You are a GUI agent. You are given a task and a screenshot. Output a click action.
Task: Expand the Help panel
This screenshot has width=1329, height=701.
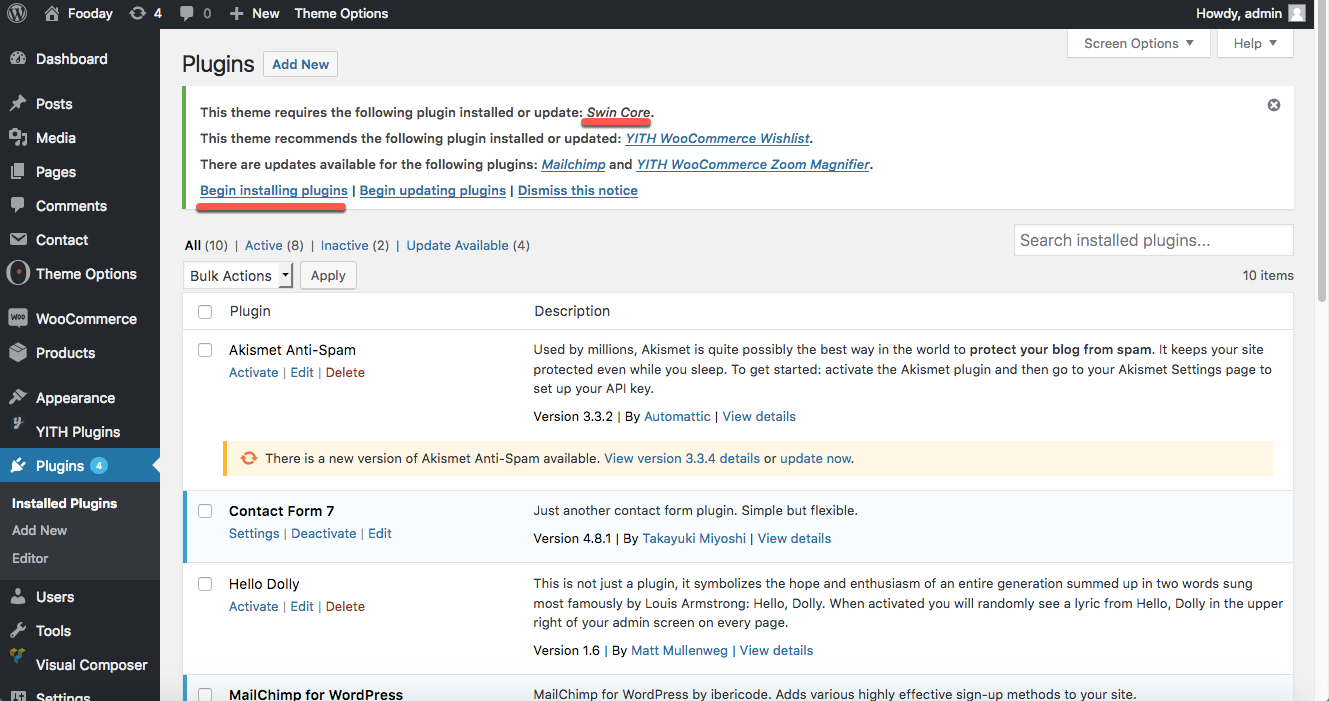pyautogui.click(x=1255, y=44)
